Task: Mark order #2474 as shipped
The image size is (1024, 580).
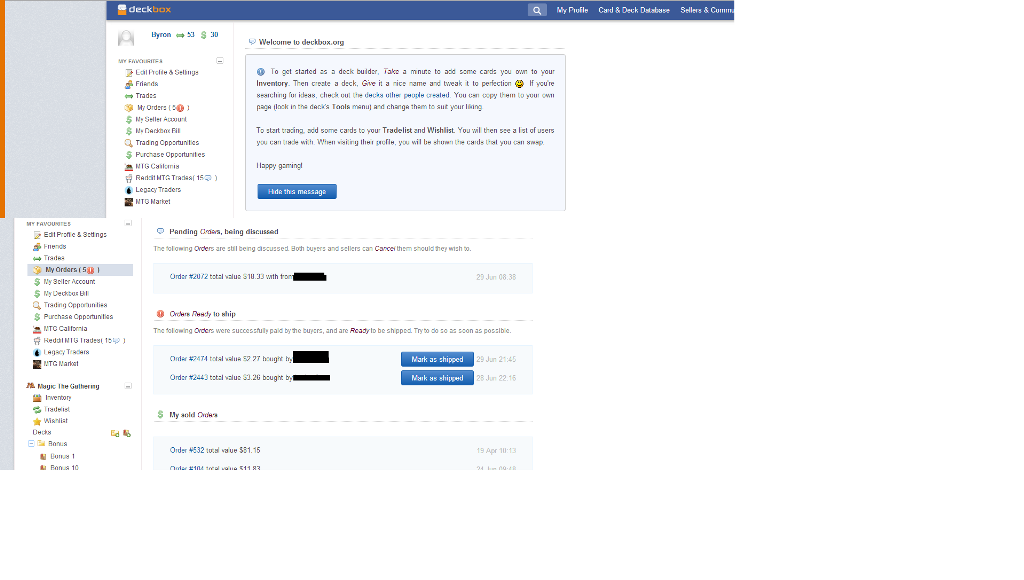Action: (x=437, y=359)
